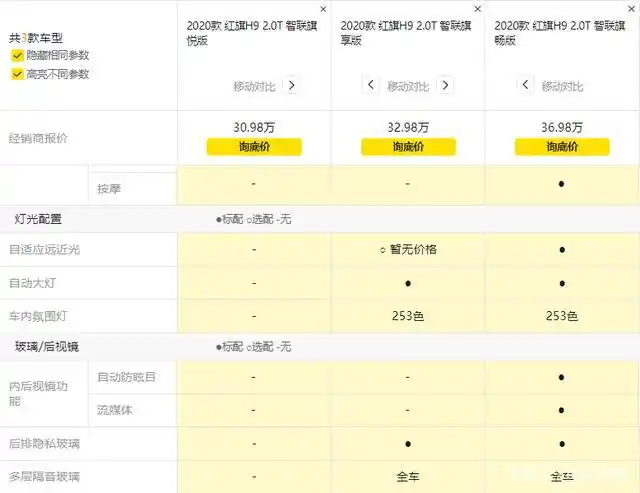Click the legend text beside 玻璃/后视镜
Screen dimensions: 640x493
coord(253,347)
